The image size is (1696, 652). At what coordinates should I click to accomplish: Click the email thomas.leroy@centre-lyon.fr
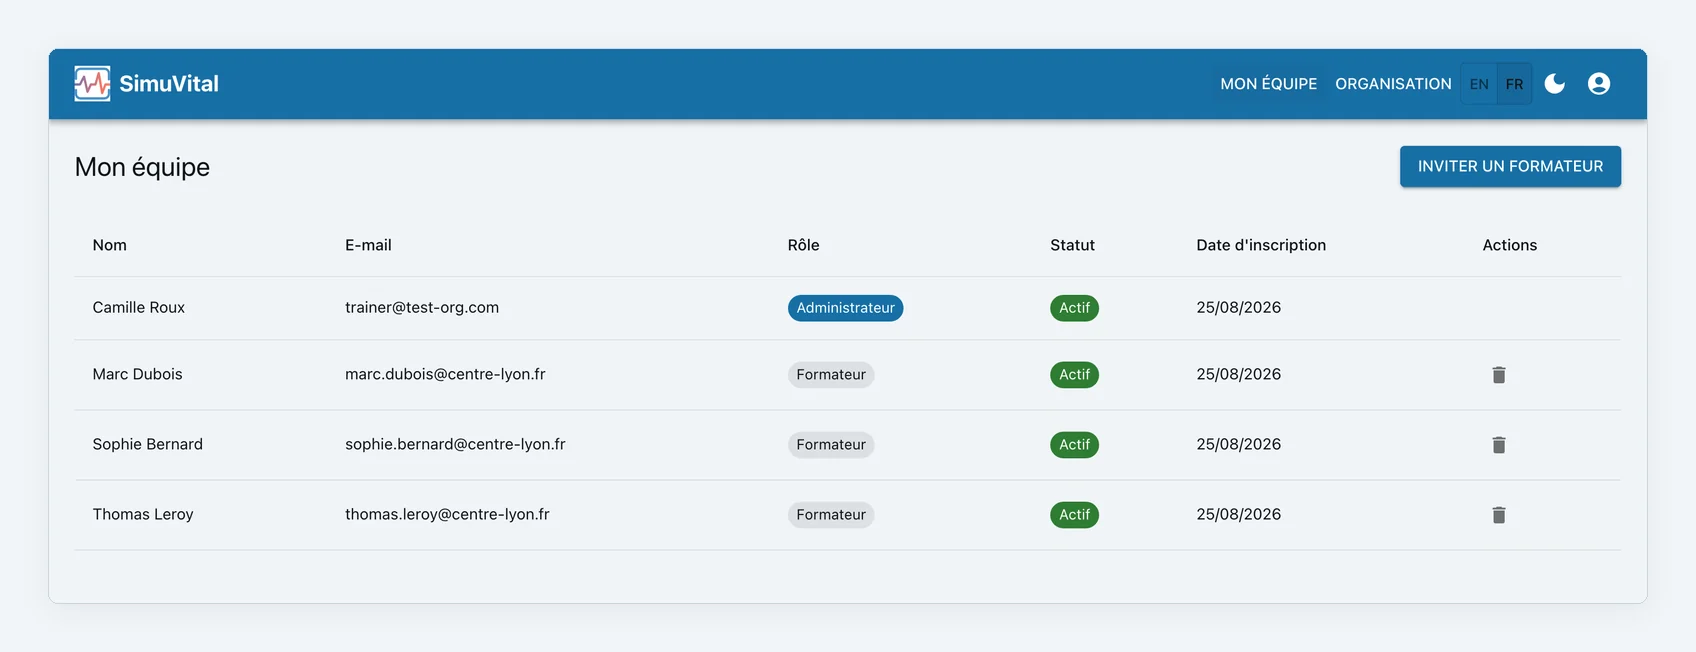447,514
